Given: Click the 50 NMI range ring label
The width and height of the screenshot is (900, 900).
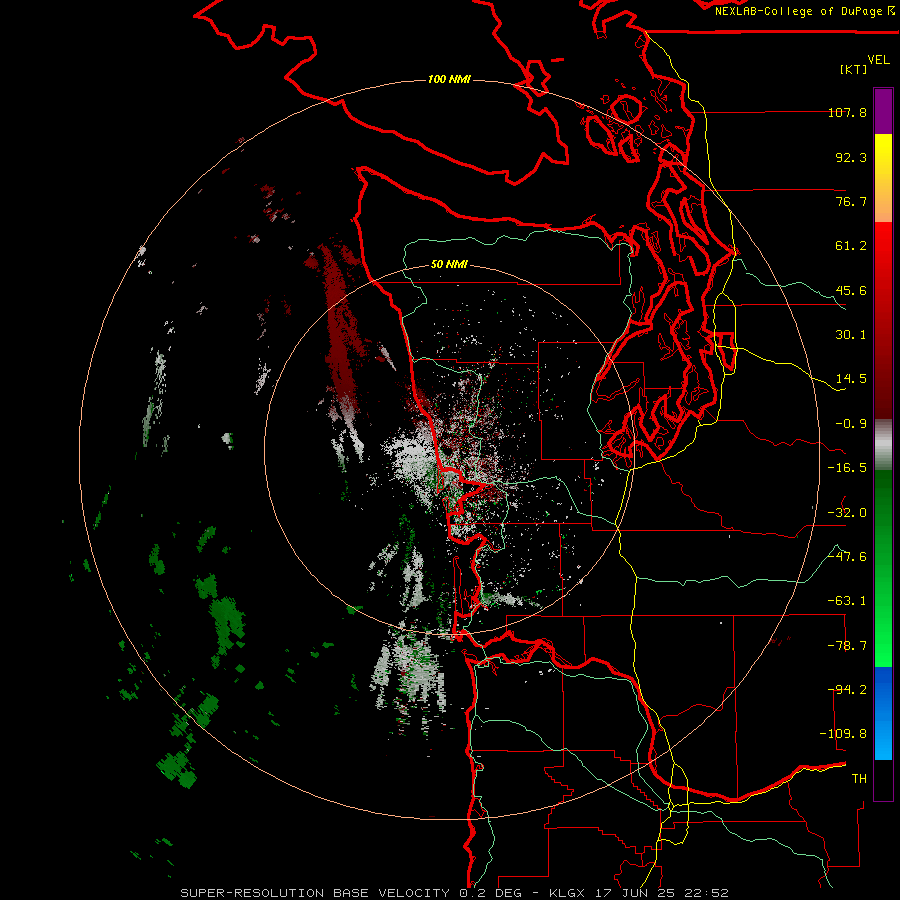Looking at the screenshot, I should click(449, 265).
